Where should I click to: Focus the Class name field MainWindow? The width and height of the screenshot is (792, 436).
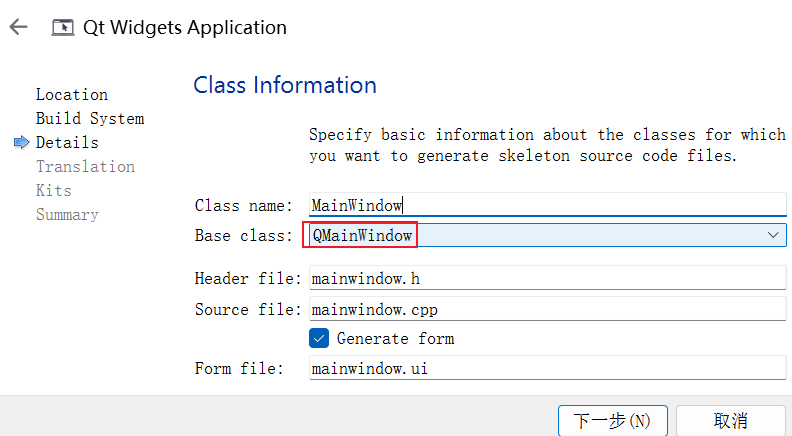(x=548, y=205)
